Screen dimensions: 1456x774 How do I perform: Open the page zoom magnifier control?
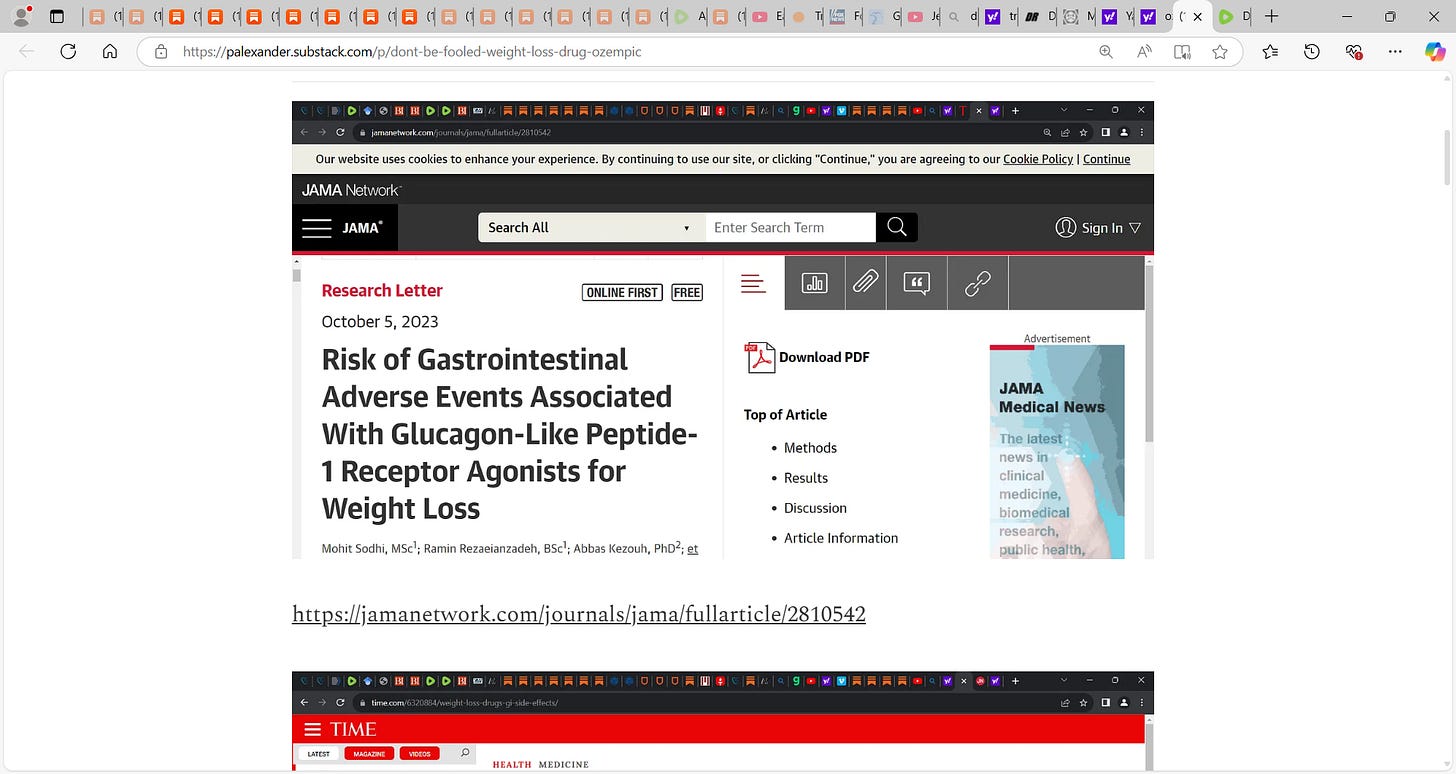(x=1106, y=52)
